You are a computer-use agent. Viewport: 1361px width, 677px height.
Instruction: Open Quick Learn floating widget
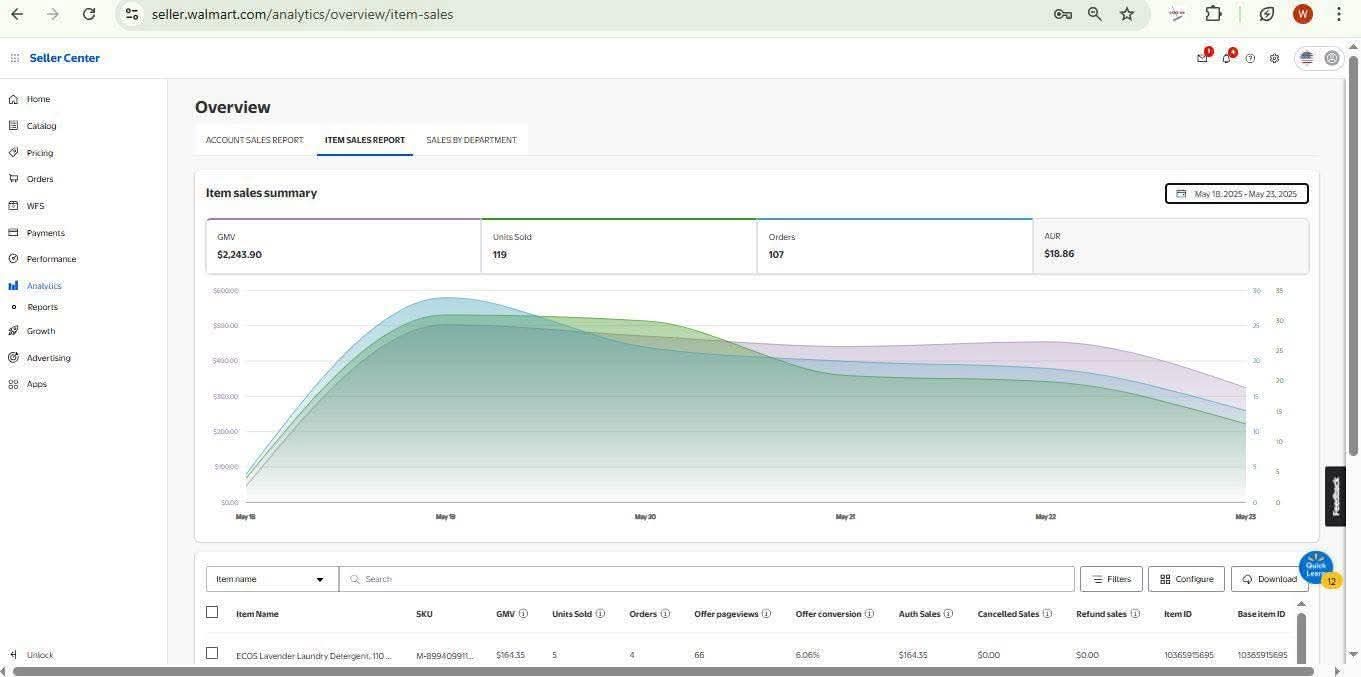click(1315, 567)
